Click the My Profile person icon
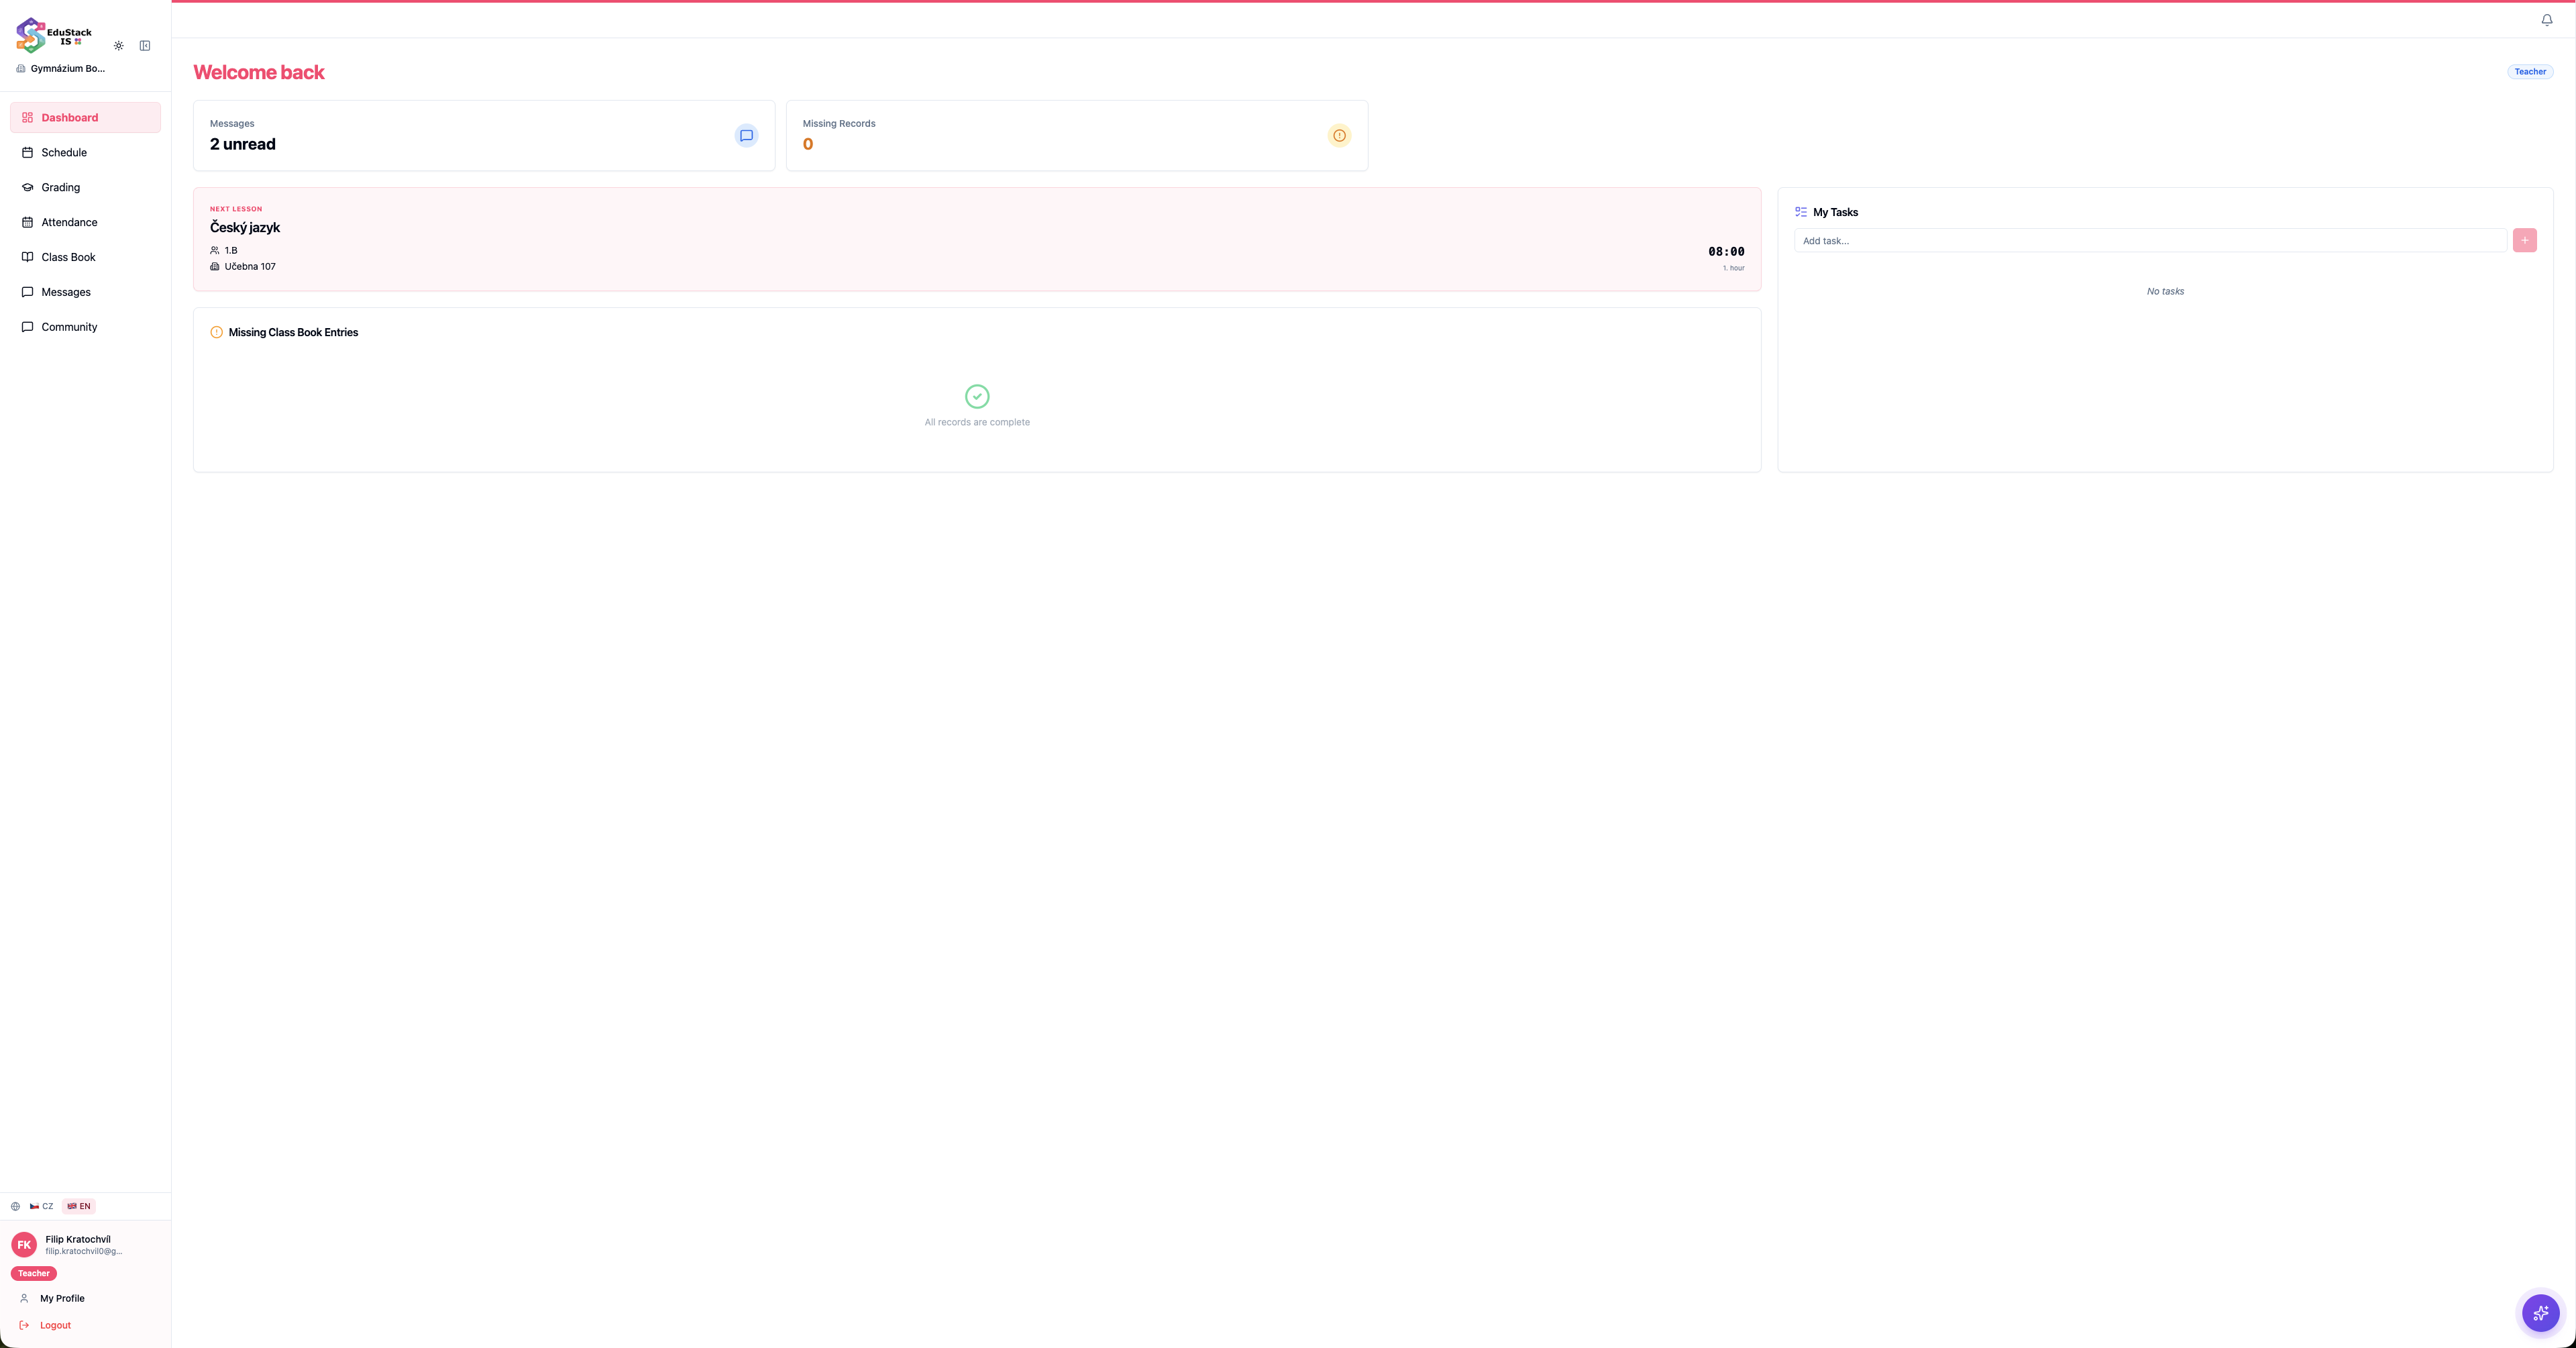This screenshot has height=1348, width=2576. coord(24,1299)
